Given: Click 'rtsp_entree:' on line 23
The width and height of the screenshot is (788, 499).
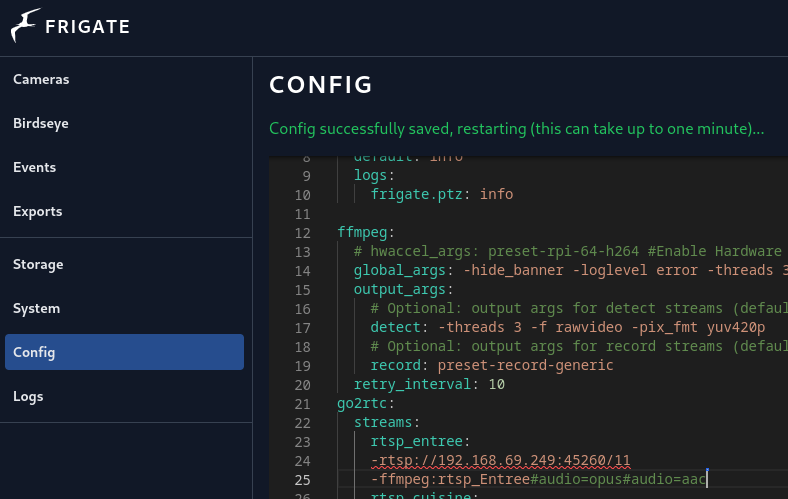Looking at the screenshot, I should click(420, 441).
